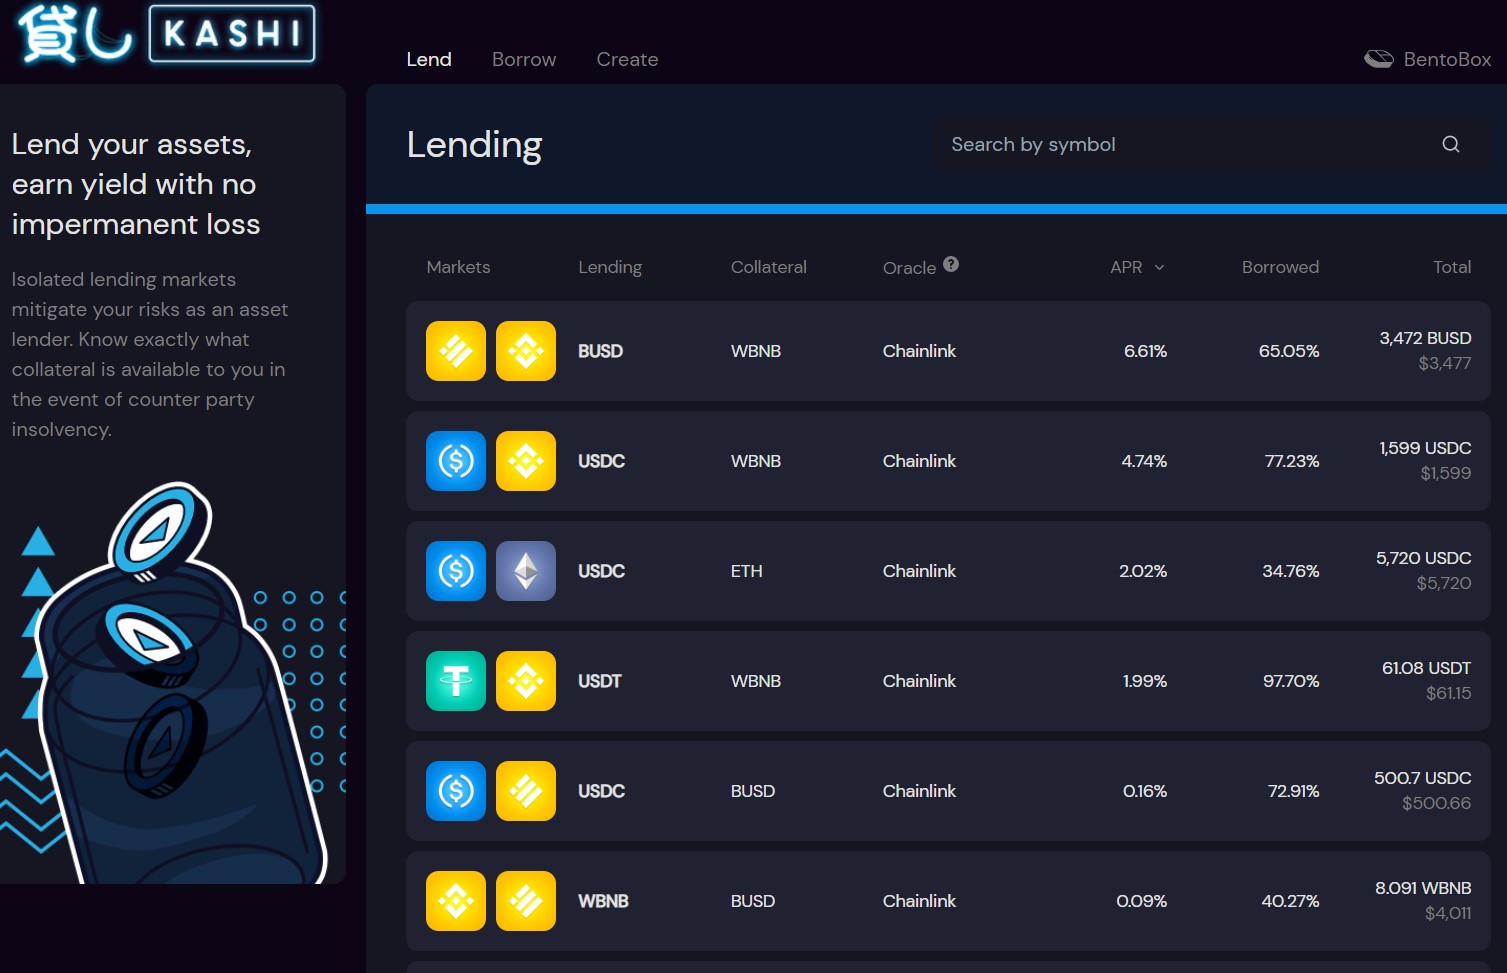Click the 77.23% borrowed value
The image size is (1507, 973).
[1292, 461]
